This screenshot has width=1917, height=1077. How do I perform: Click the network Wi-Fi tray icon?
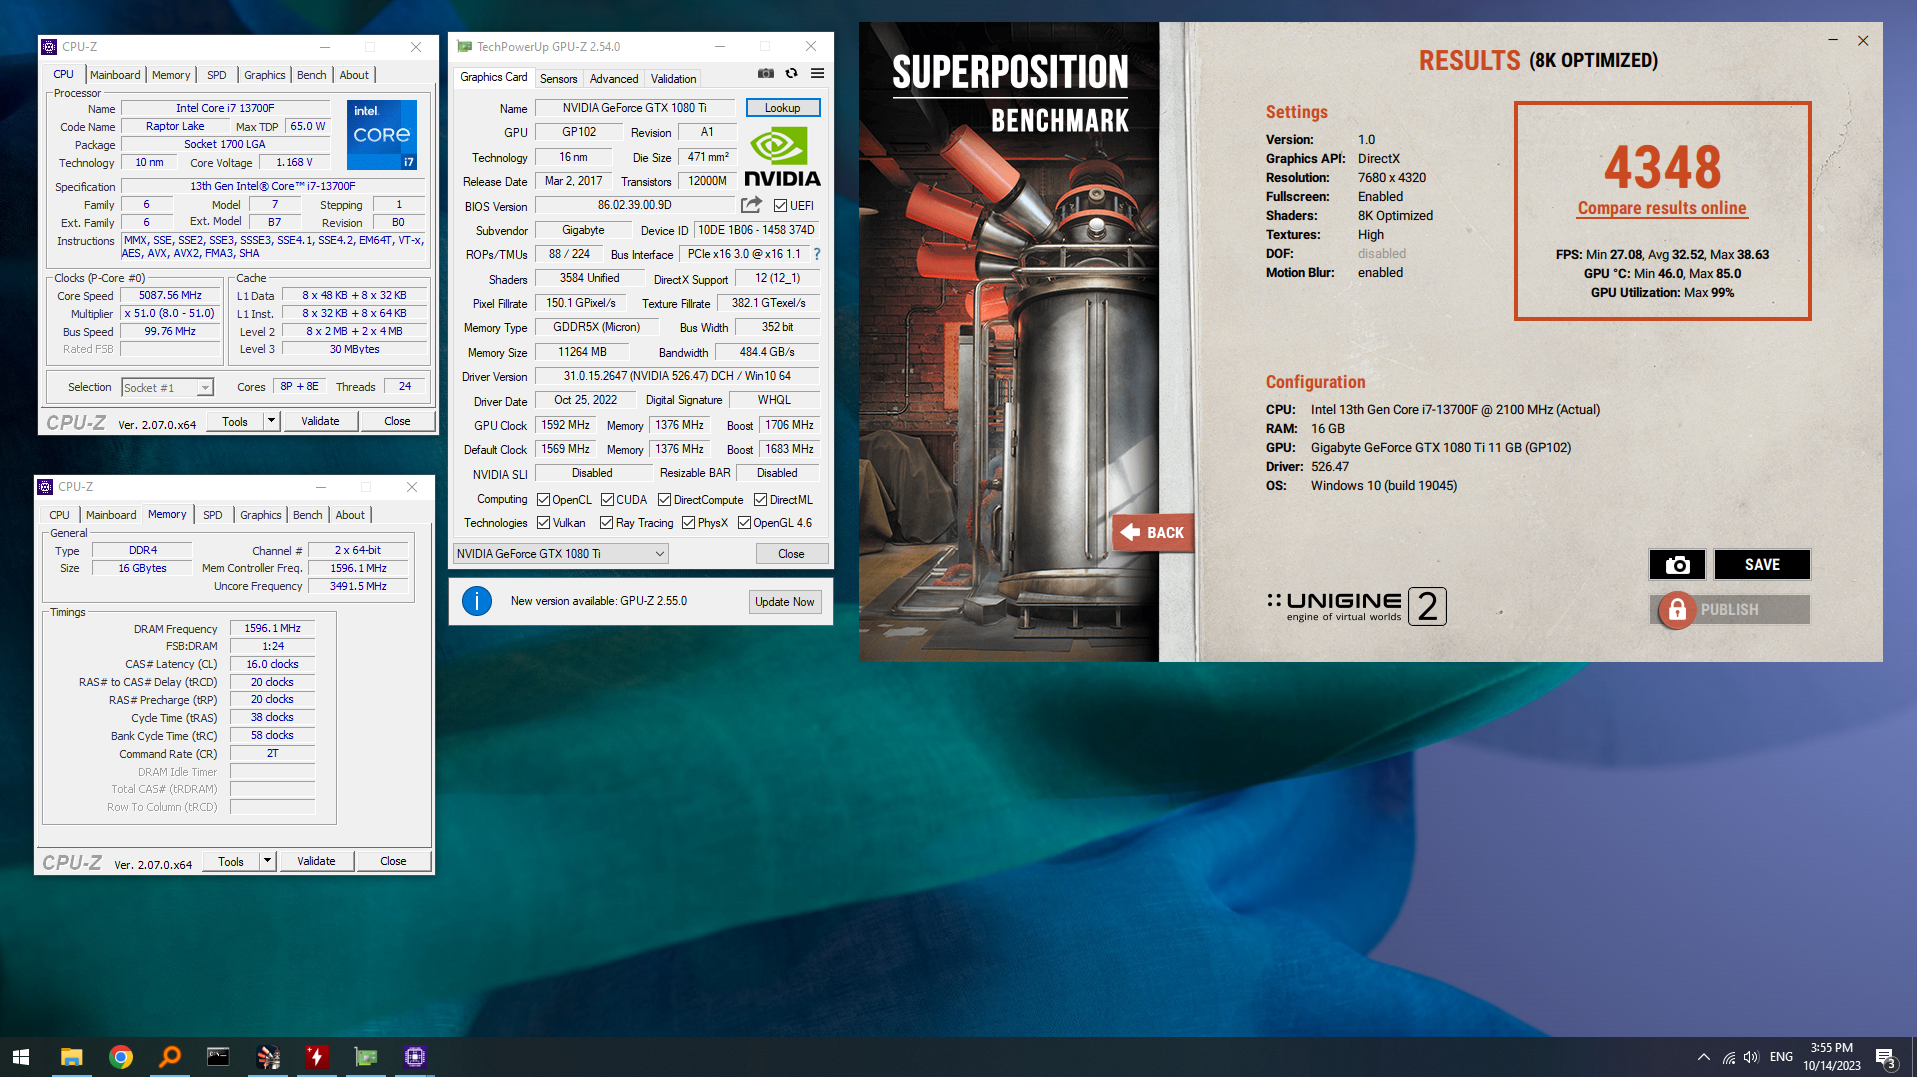click(x=1728, y=1057)
